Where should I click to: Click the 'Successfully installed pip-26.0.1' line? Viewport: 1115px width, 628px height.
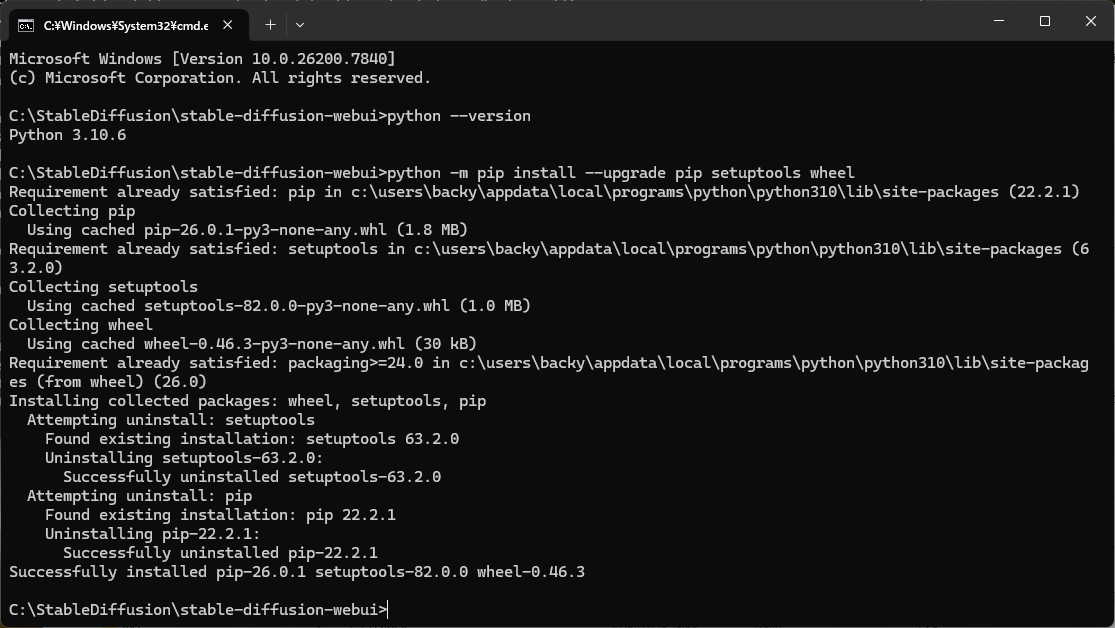(x=297, y=572)
